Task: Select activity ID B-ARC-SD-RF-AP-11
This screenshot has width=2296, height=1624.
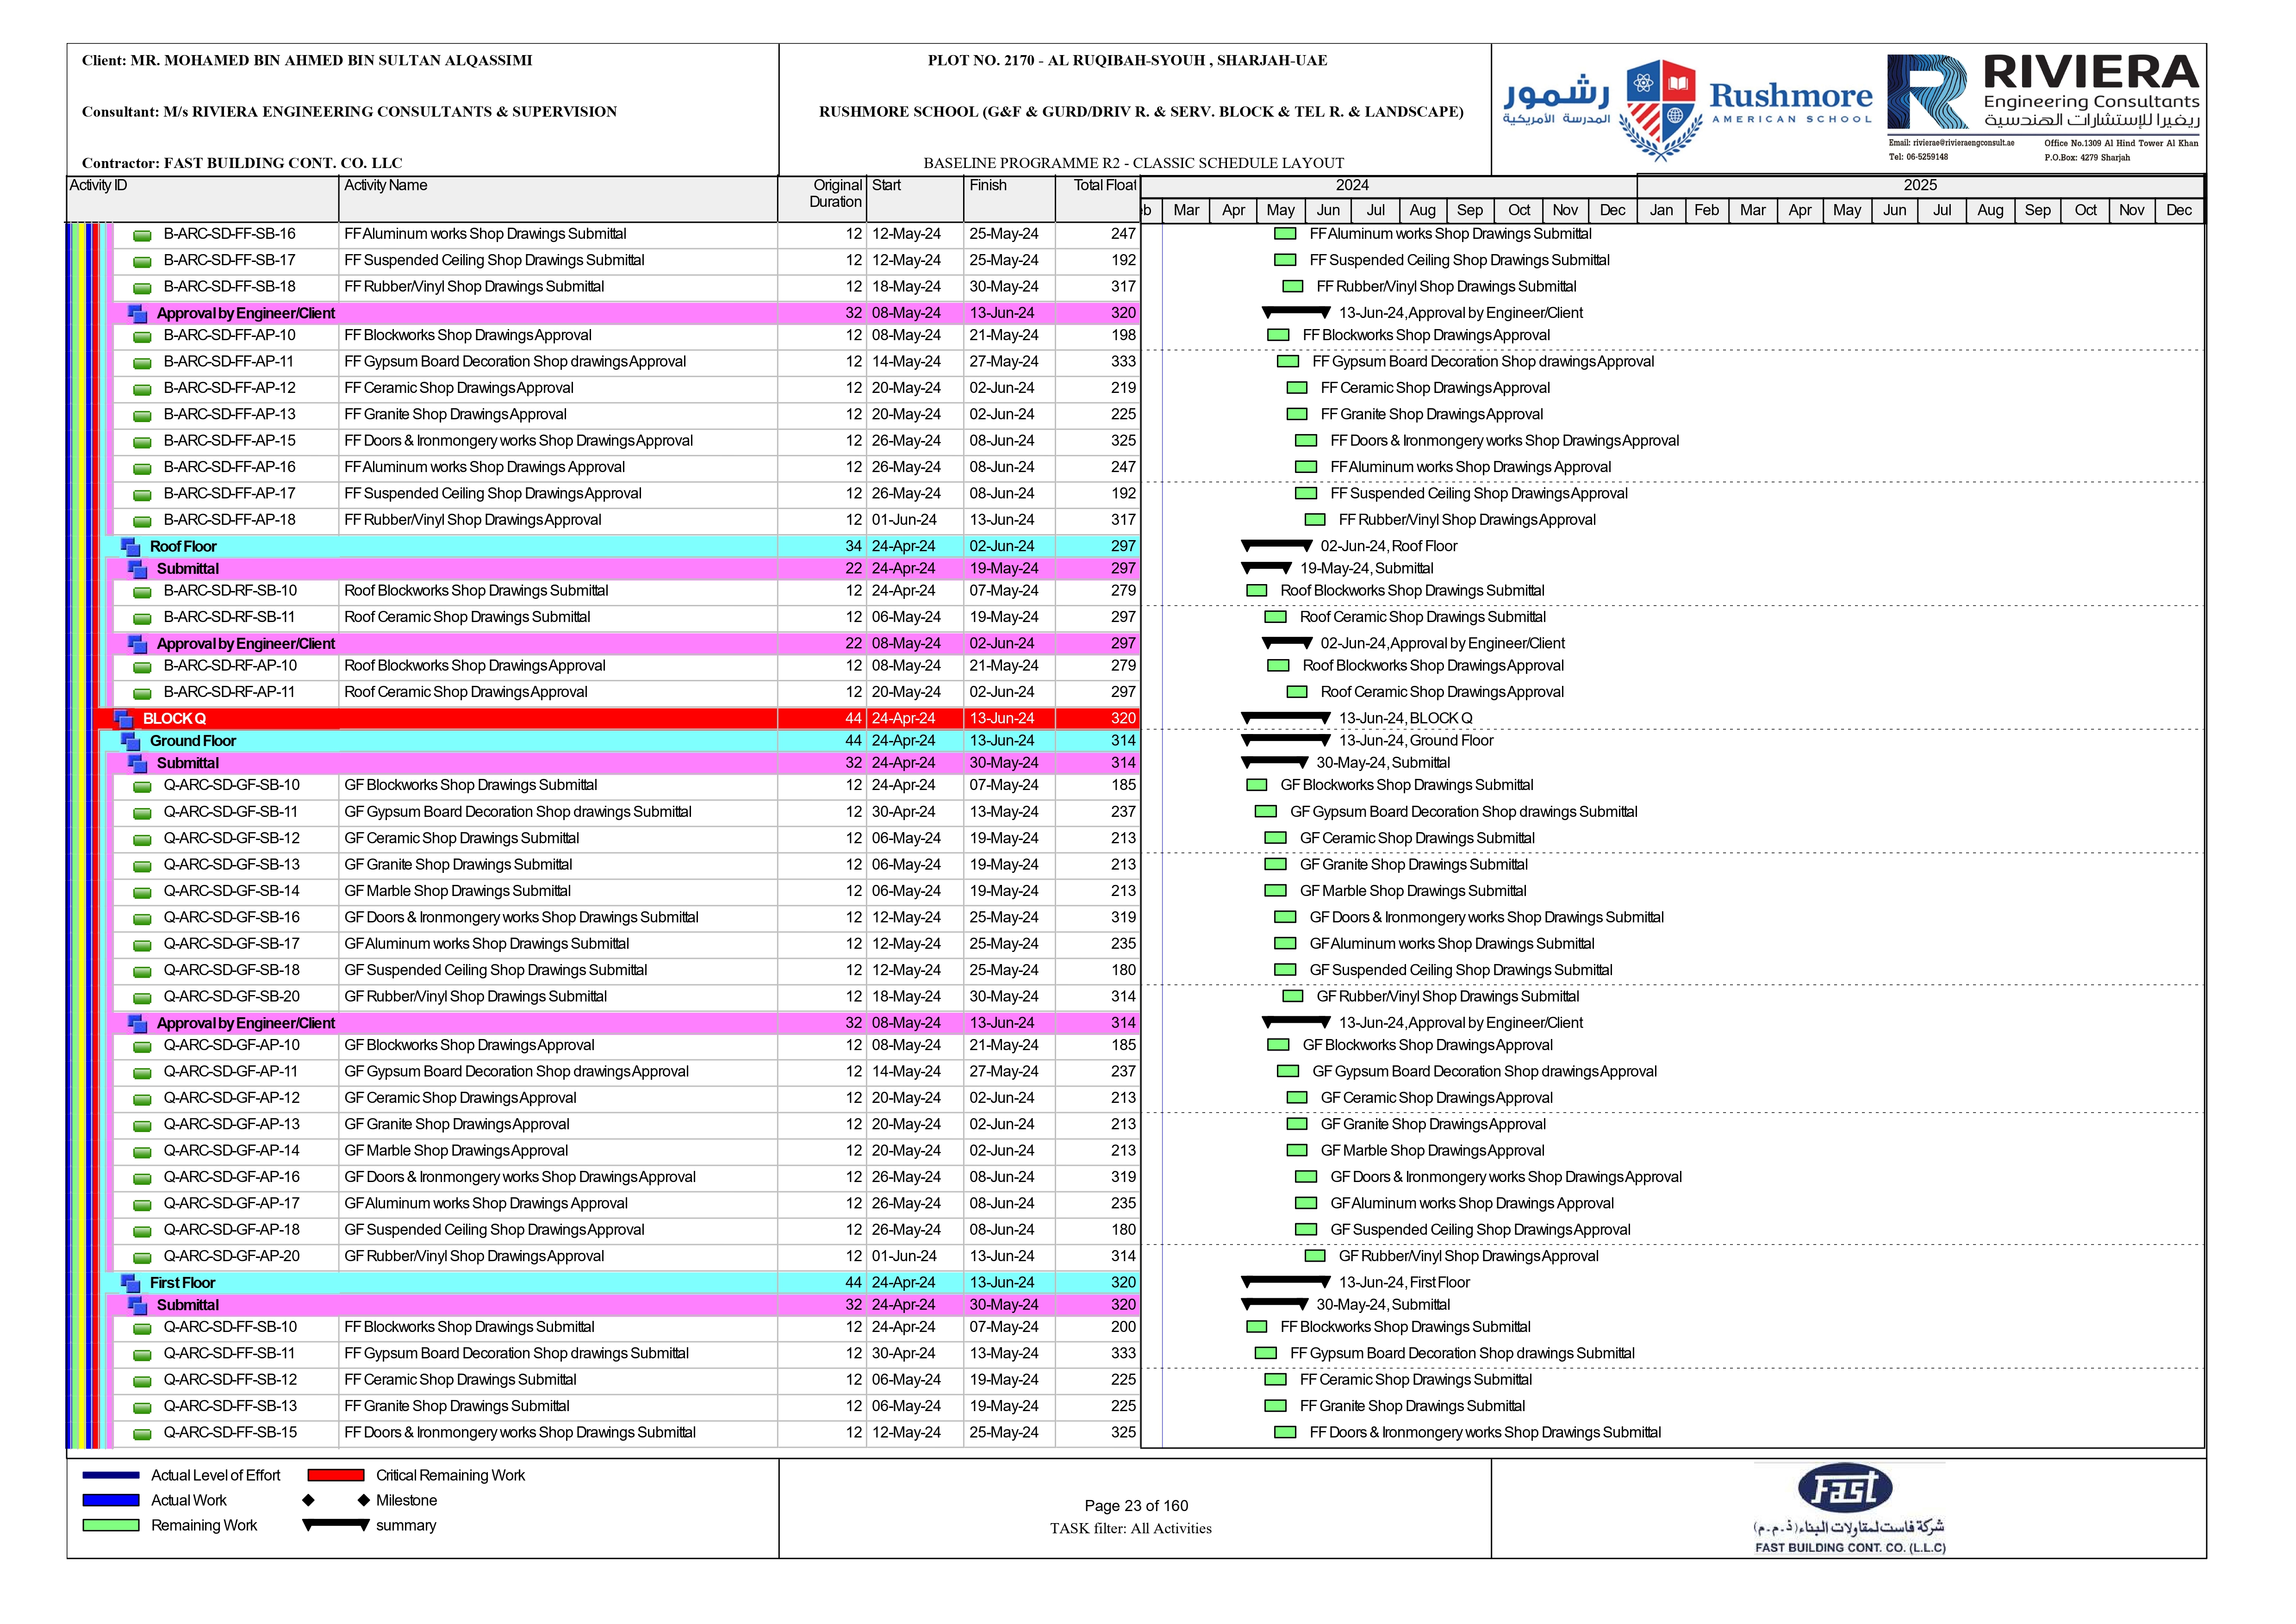Action: pos(230,692)
